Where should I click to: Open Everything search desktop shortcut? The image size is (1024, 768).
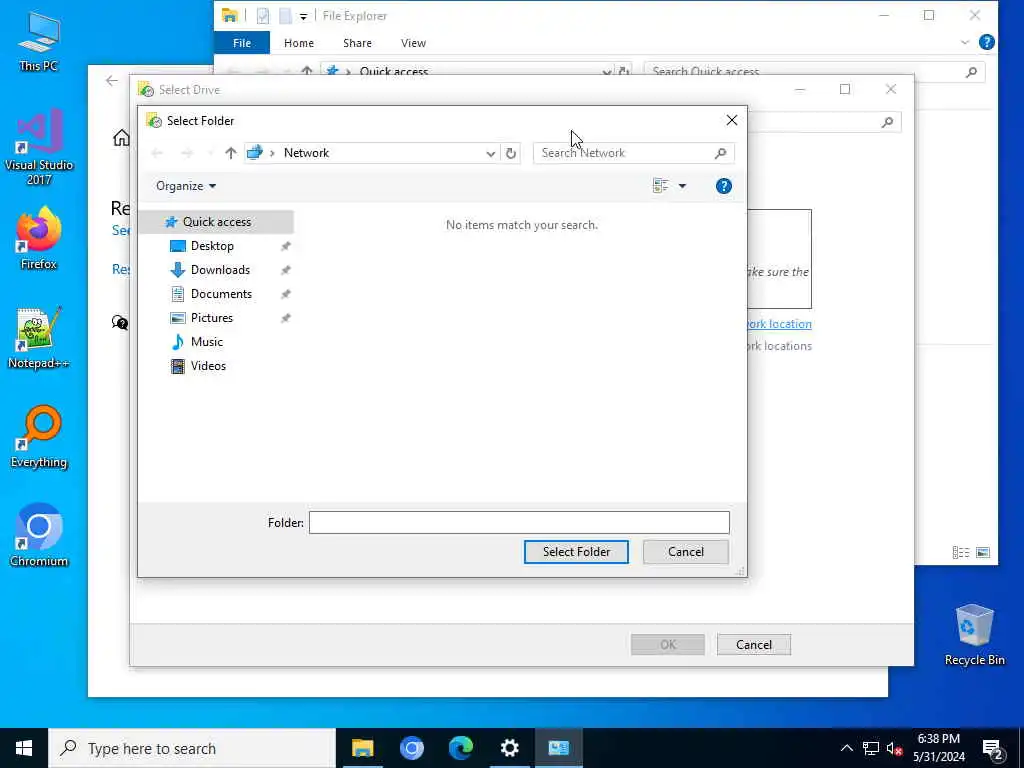[39, 437]
